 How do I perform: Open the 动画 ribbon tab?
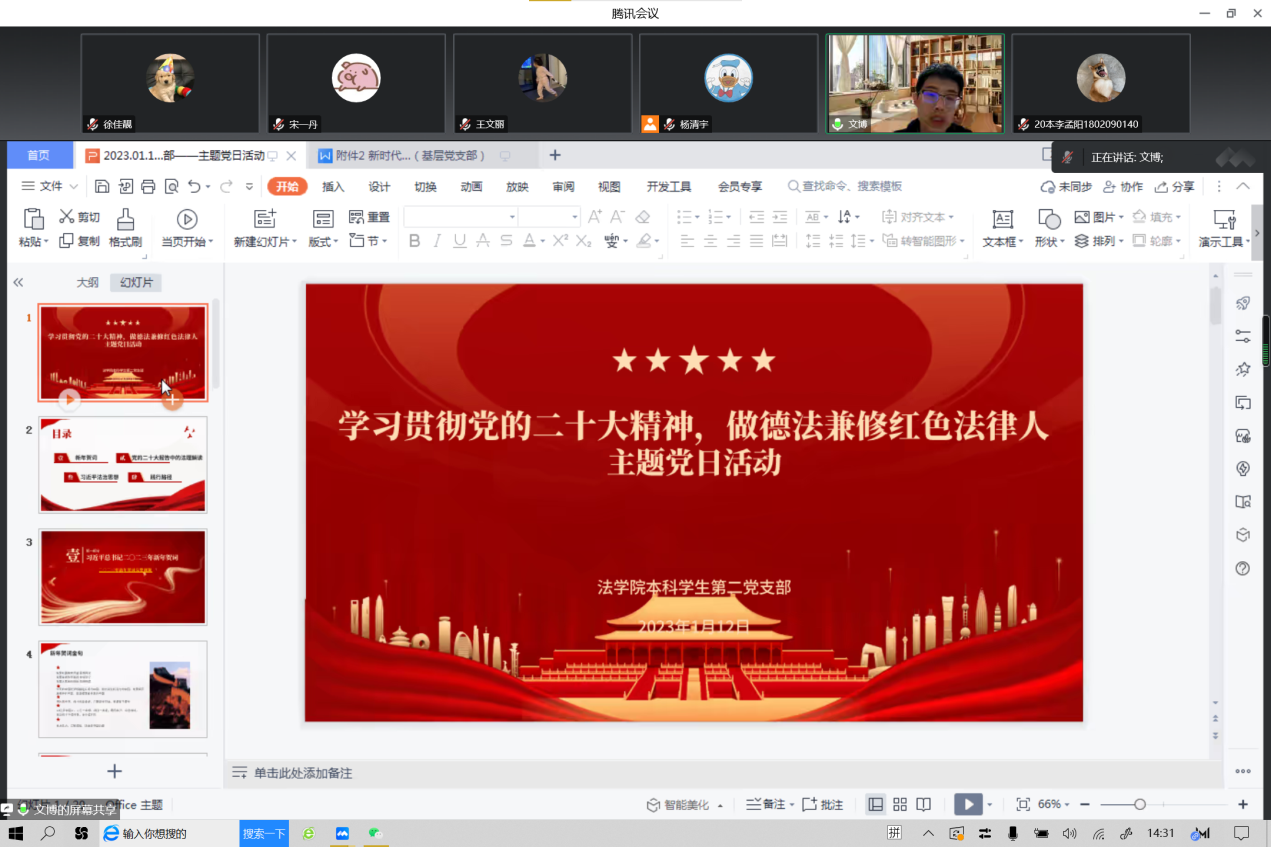pos(471,186)
